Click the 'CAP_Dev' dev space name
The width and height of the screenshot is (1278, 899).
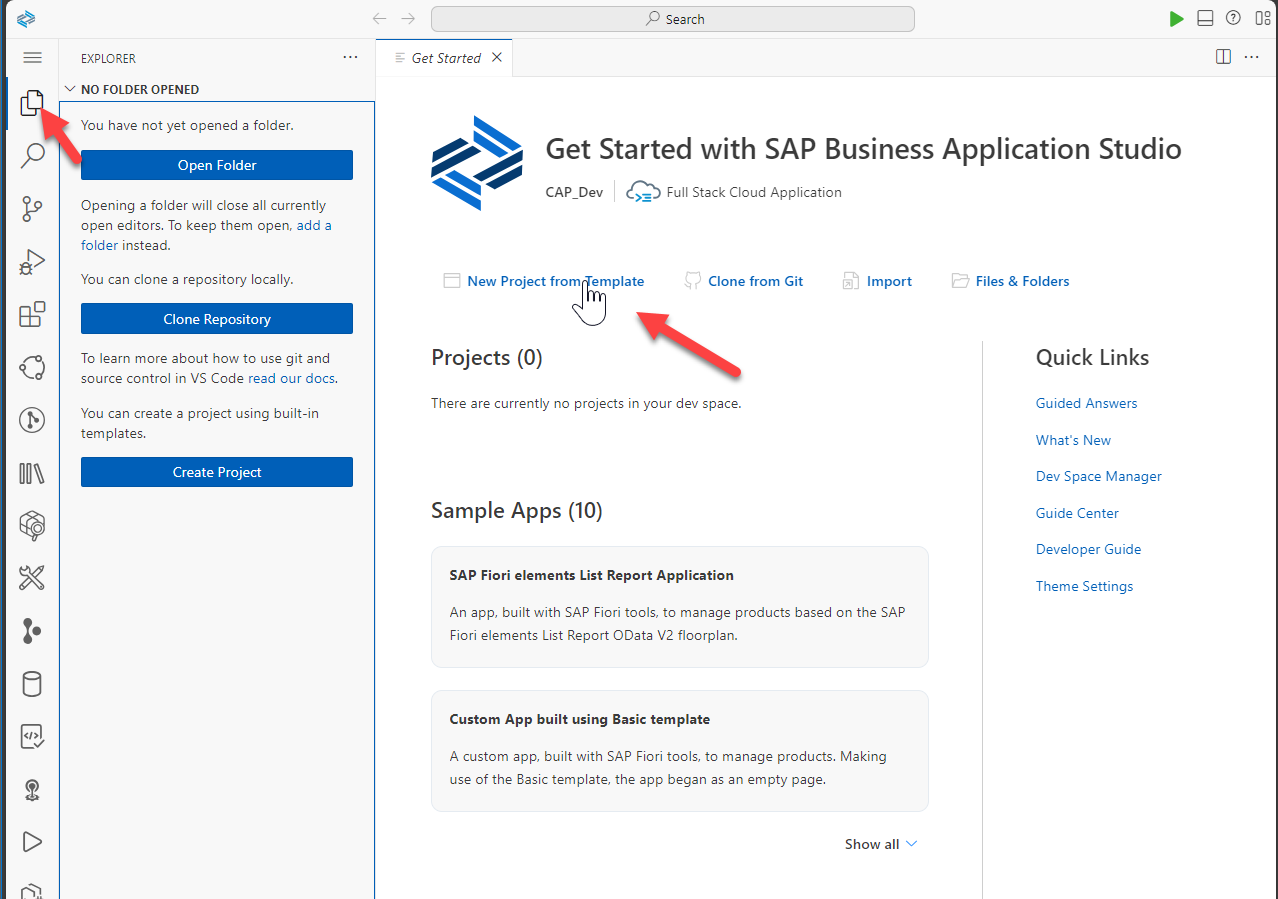[574, 192]
